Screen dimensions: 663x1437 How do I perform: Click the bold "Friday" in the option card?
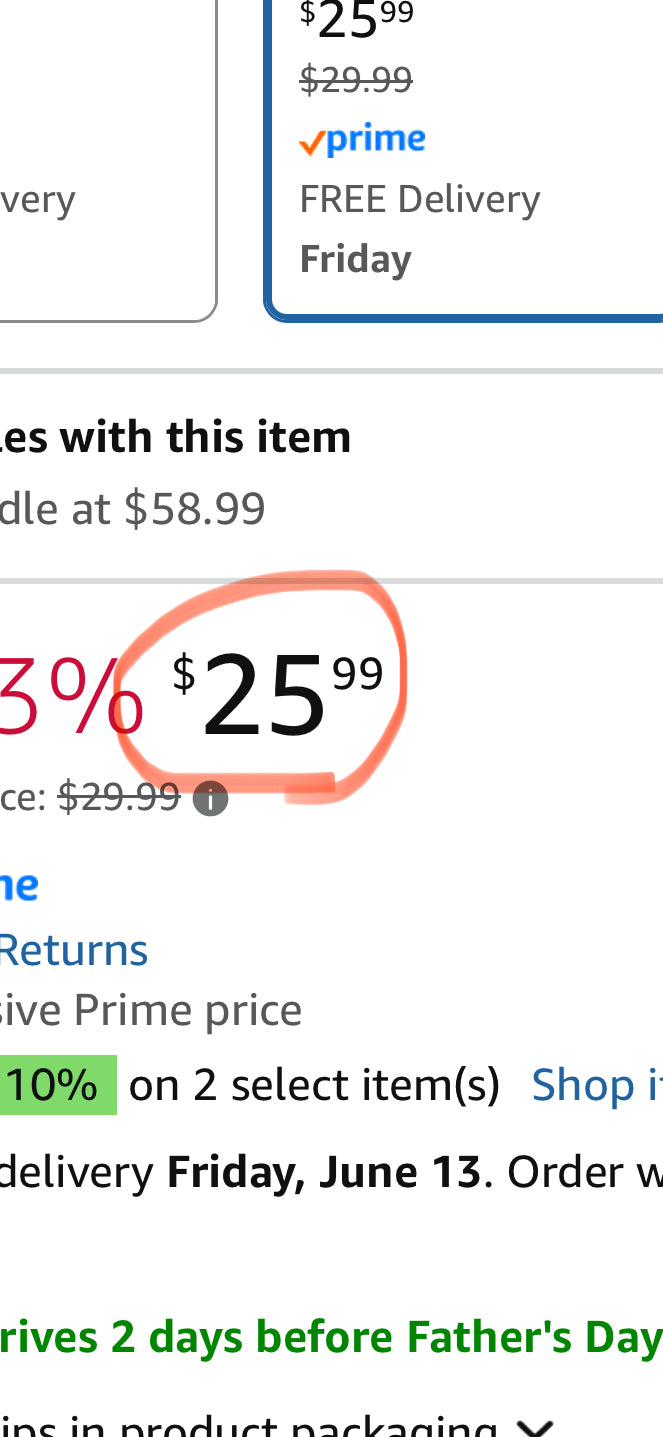356,259
